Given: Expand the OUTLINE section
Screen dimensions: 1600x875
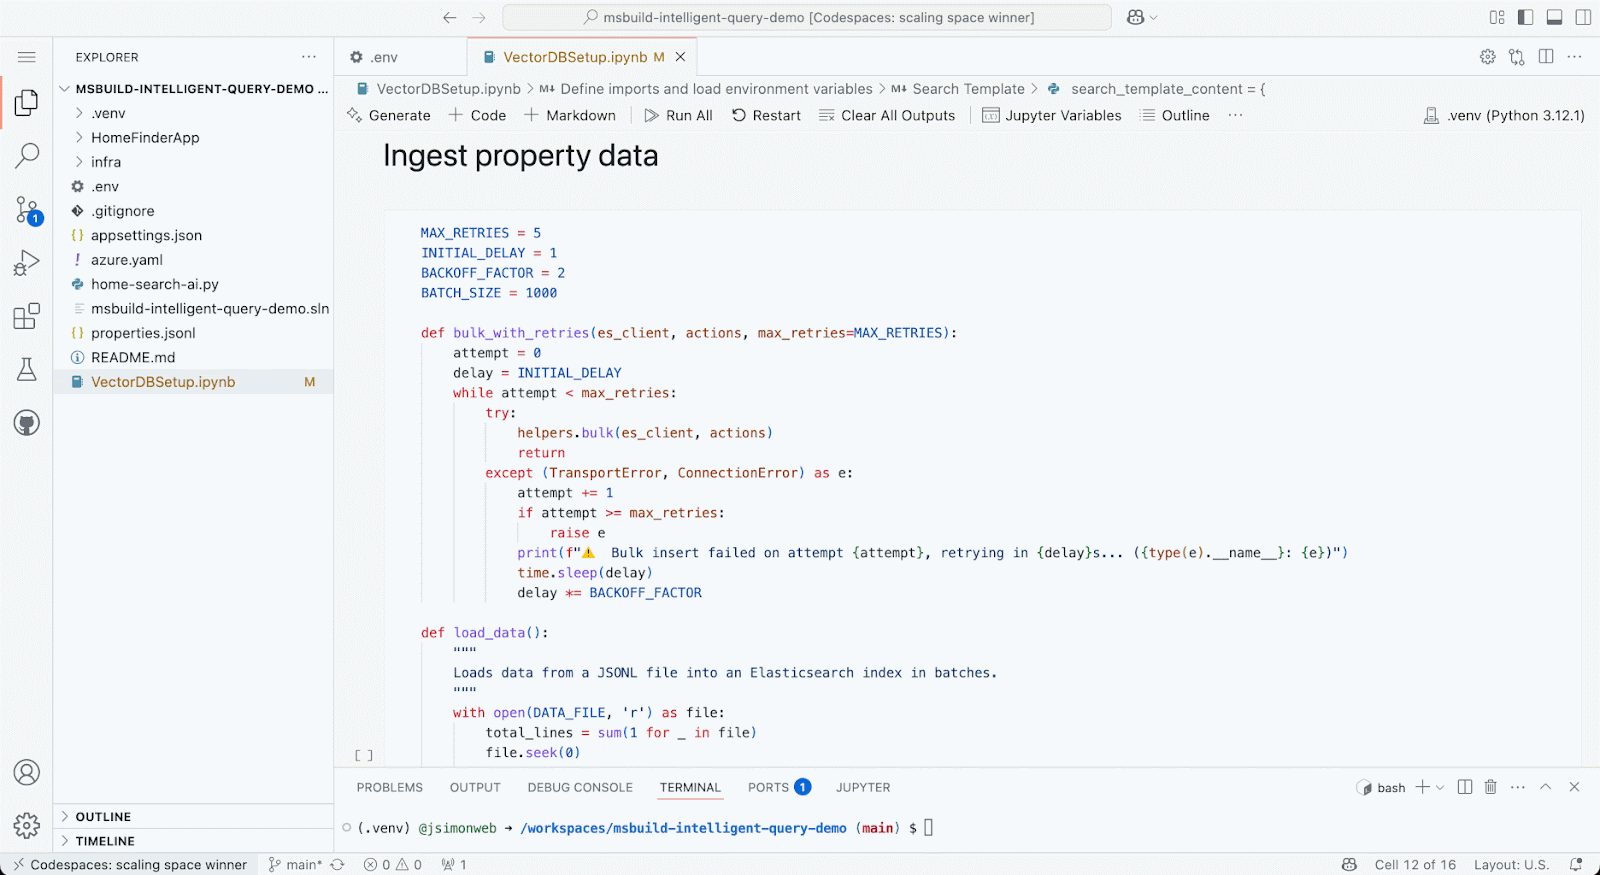Looking at the screenshot, I should tap(103, 817).
